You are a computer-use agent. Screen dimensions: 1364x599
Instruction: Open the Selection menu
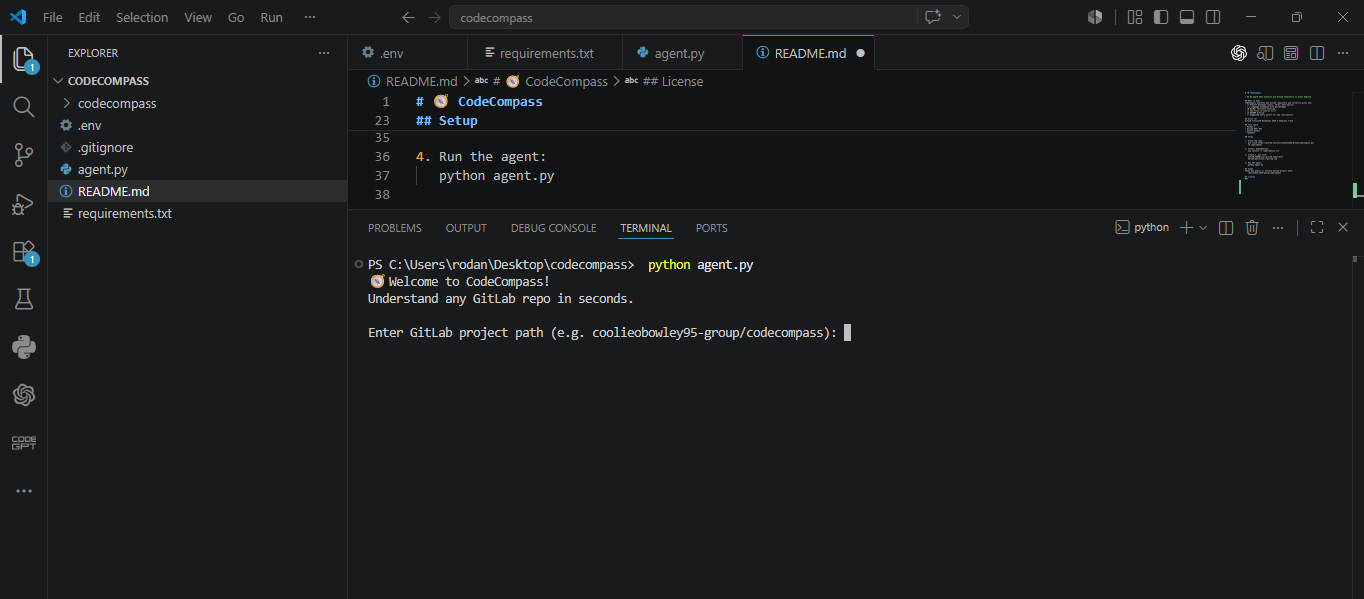click(x=142, y=17)
